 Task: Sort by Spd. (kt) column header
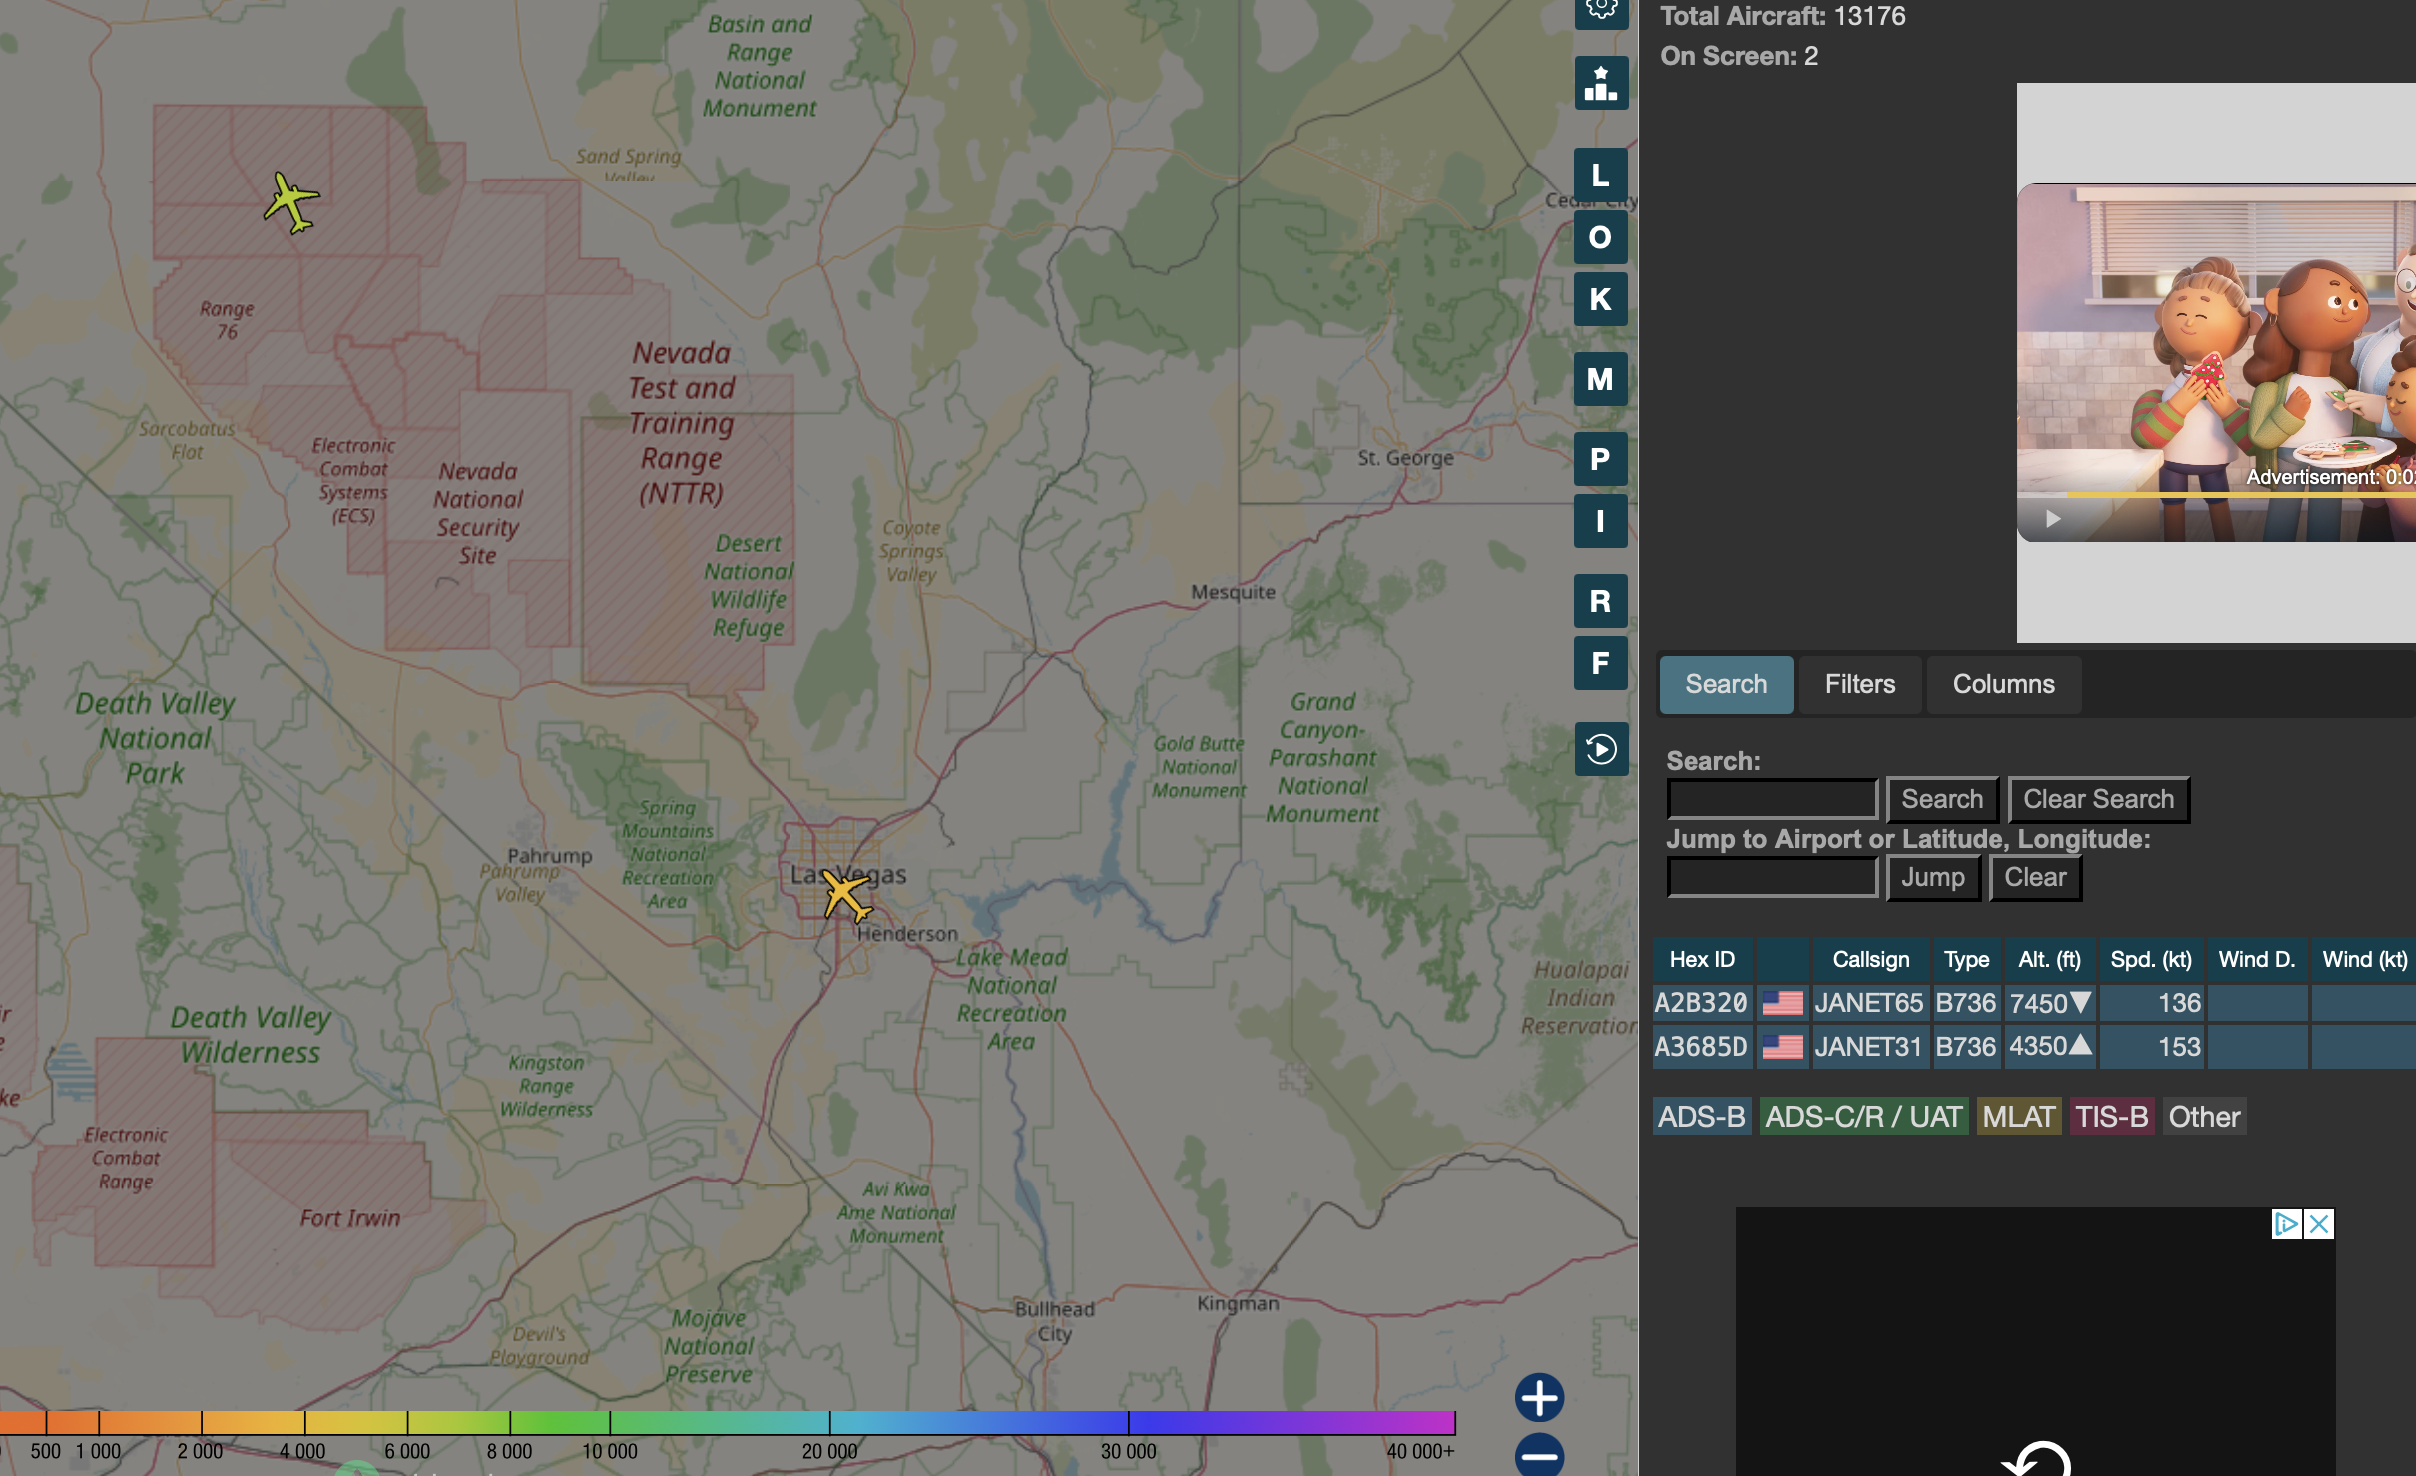(2151, 959)
